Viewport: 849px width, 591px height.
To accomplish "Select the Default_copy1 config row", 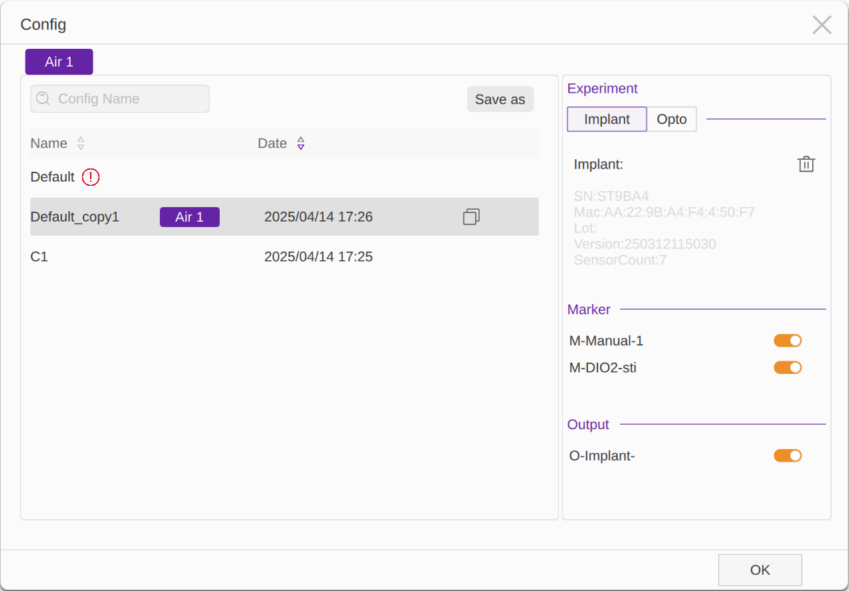I will [x=284, y=216].
